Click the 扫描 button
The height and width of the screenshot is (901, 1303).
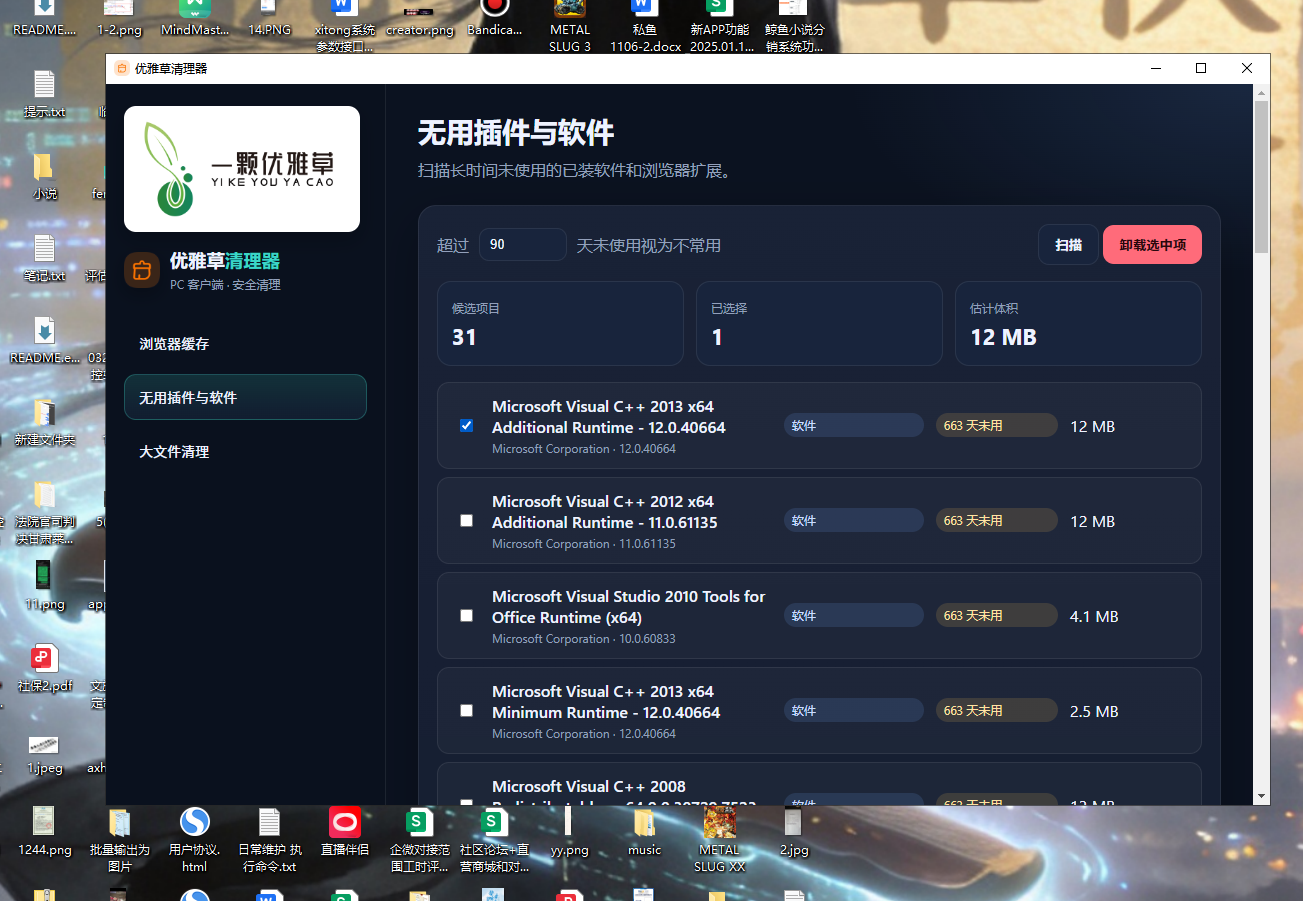click(x=1068, y=245)
